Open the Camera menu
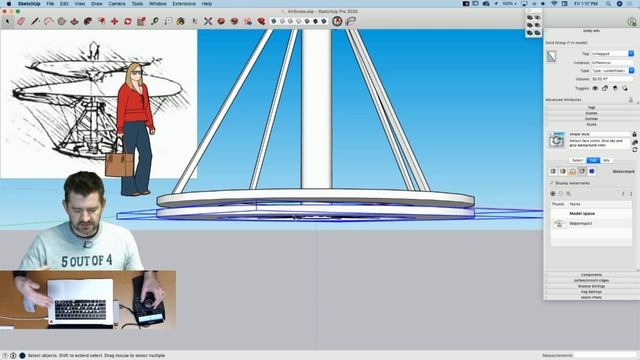The width and height of the screenshot is (640, 360). [x=117, y=4]
